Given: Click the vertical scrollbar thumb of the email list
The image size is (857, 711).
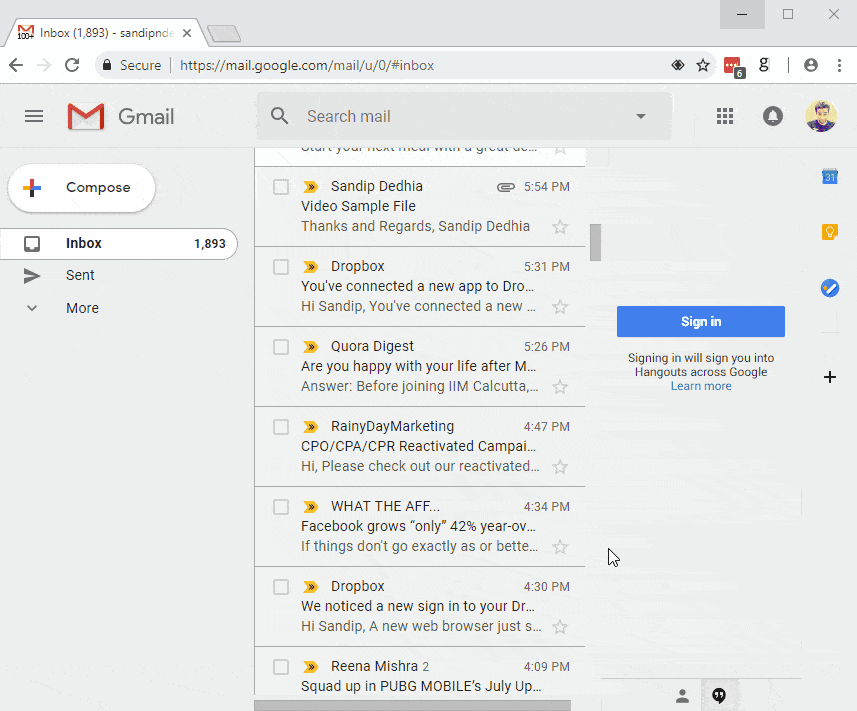Looking at the screenshot, I should click(x=595, y=242).
